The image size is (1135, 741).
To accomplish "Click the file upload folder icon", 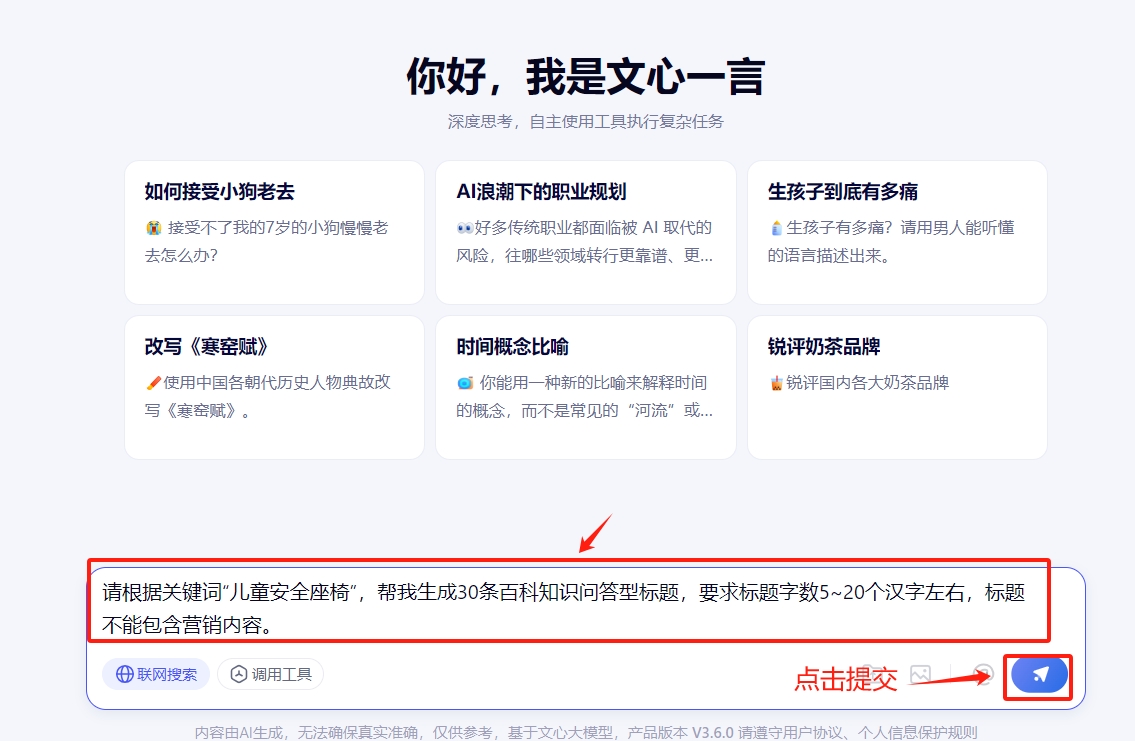I will (874, 674).
